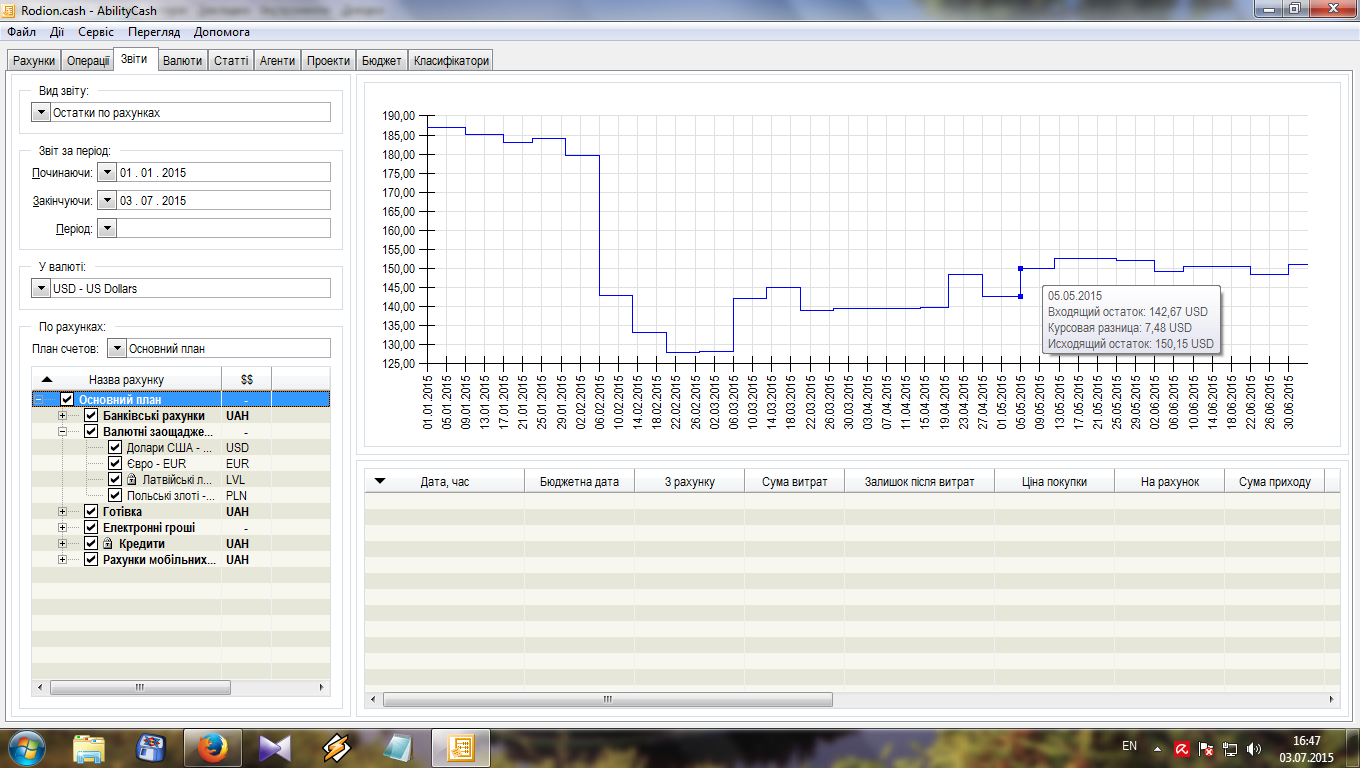Click the Notepad icon in taskbar

(x=397, y=747)
